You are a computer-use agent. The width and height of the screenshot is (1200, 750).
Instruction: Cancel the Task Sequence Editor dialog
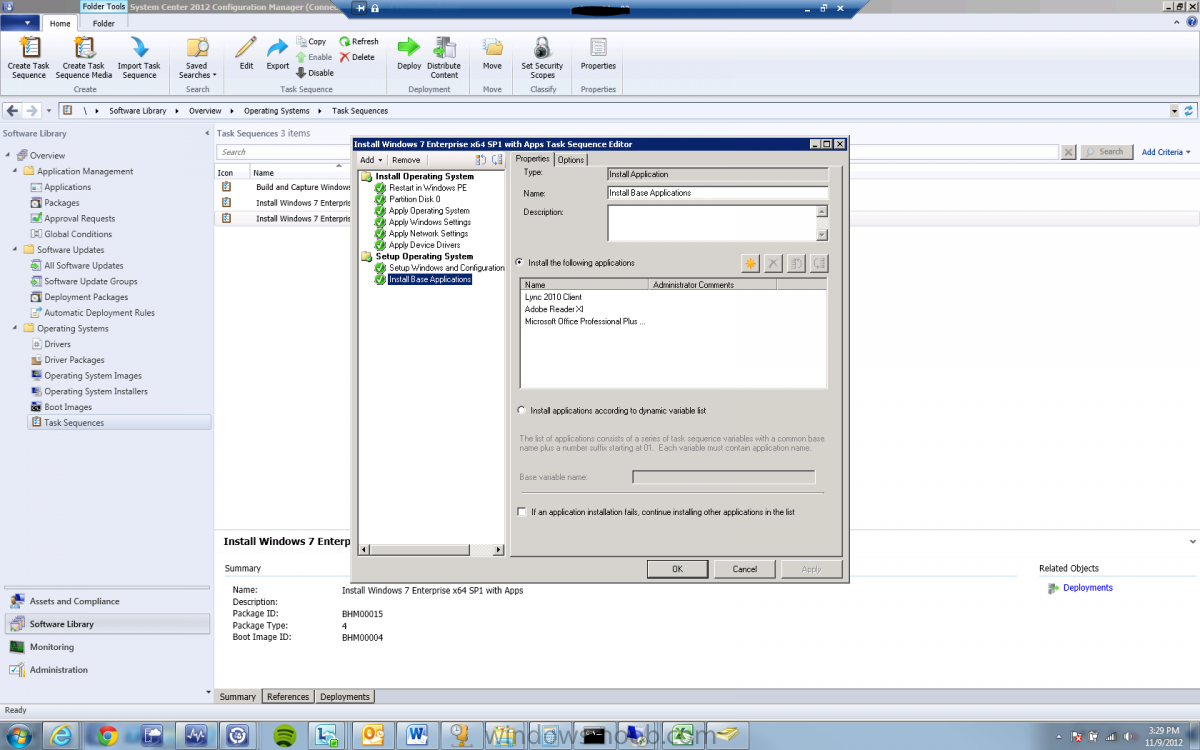(x=745, y=569)
